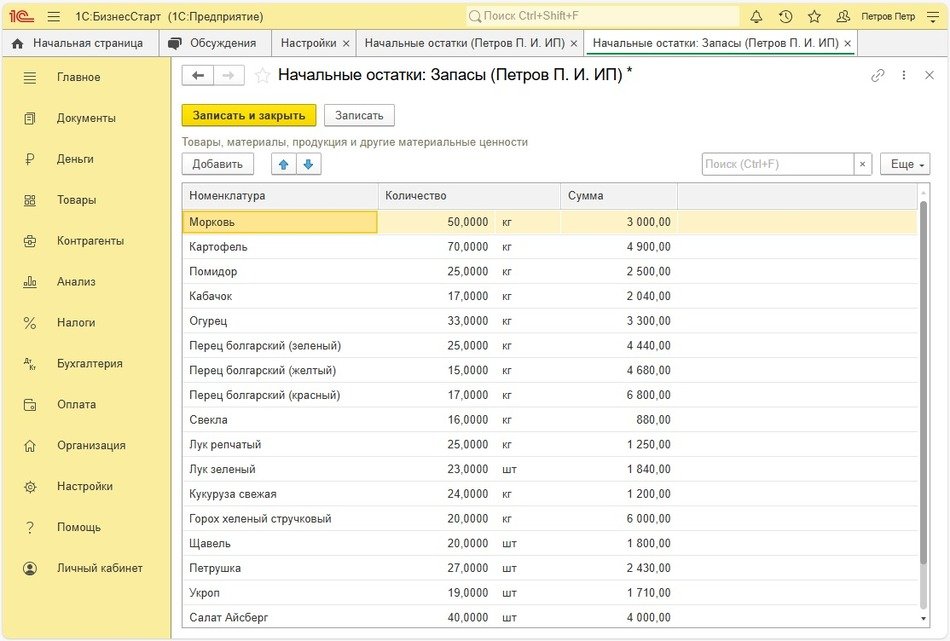The image size is (950, 641).
Task: Open the history clock icon
Action: (x=785, y=17)
